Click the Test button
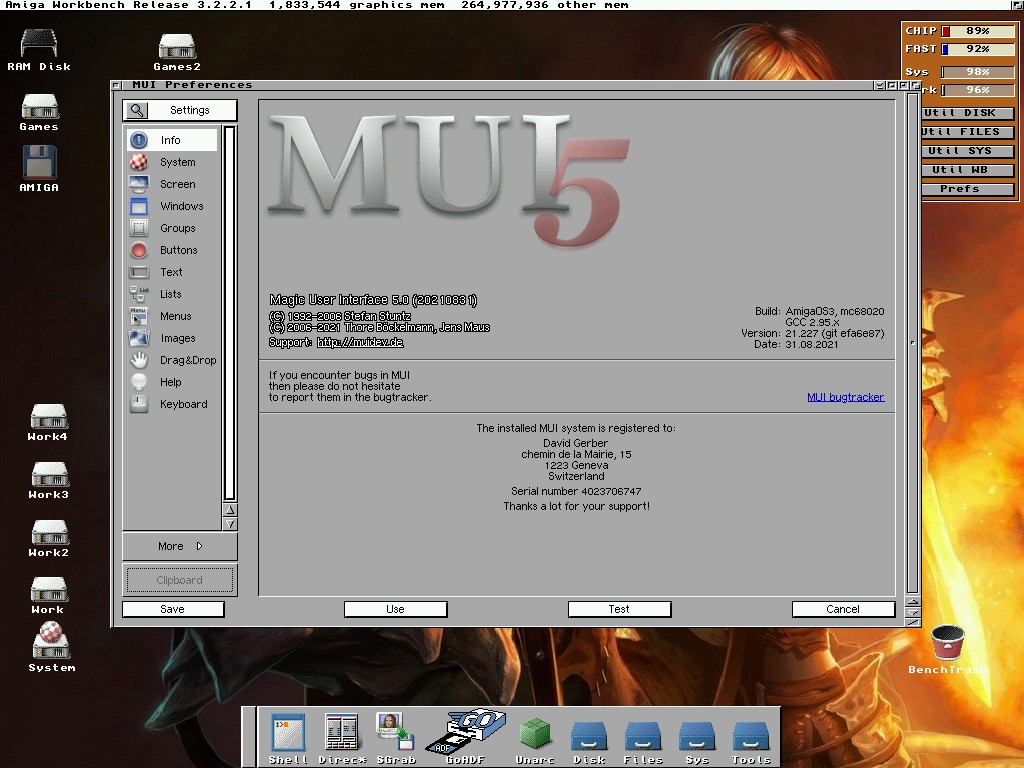Image resolution: width=1024 pixels, height=768 pixels. tap(619, 609)
